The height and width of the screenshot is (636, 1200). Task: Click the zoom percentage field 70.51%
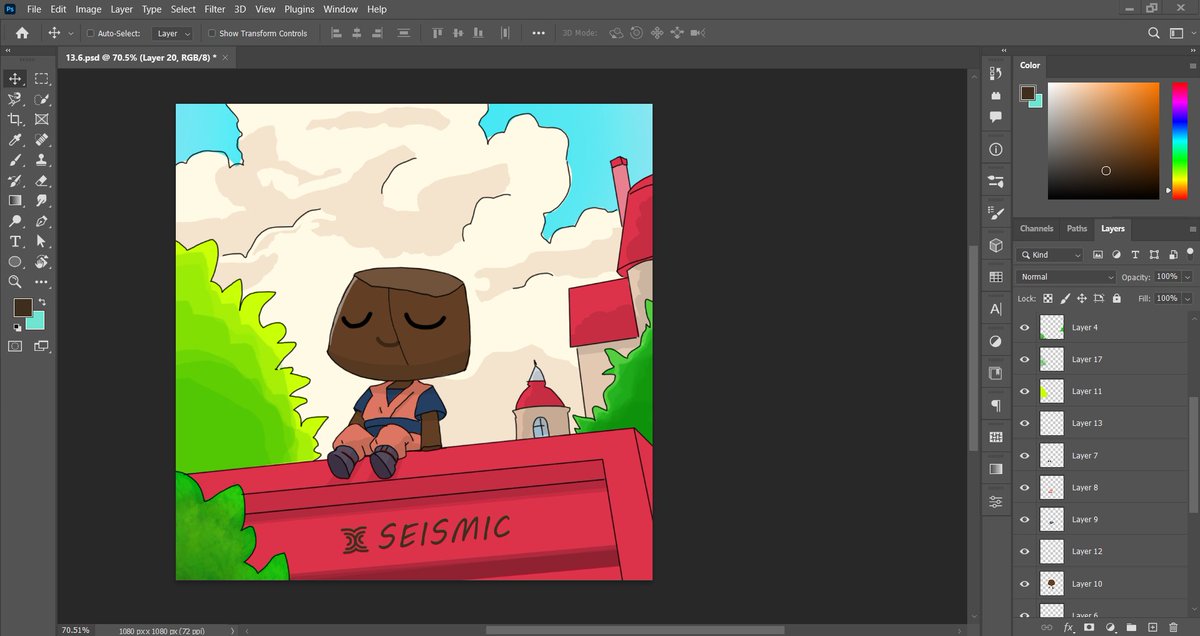pyautogui.click(x=76, y=630)
